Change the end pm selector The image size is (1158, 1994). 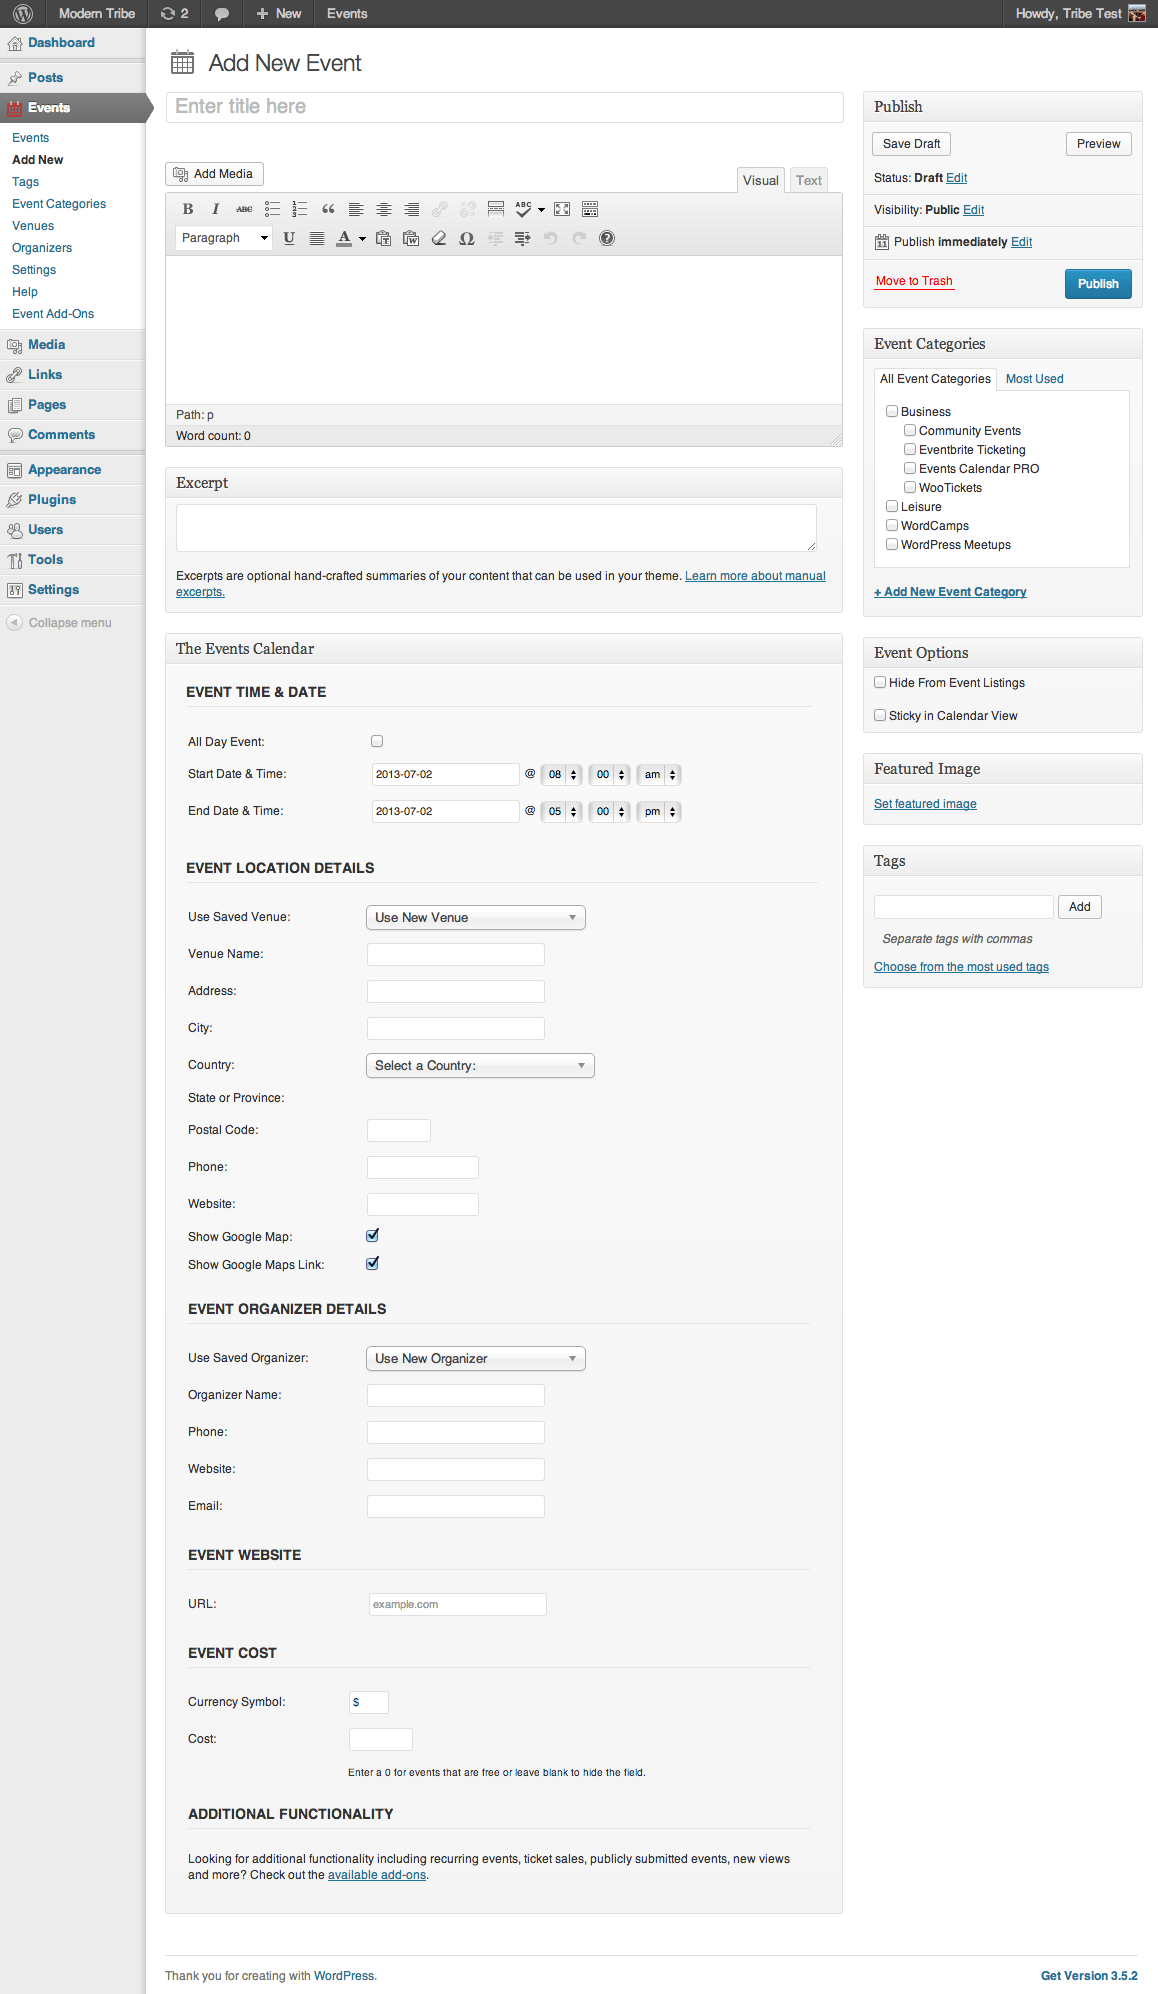tap(659, 812)
